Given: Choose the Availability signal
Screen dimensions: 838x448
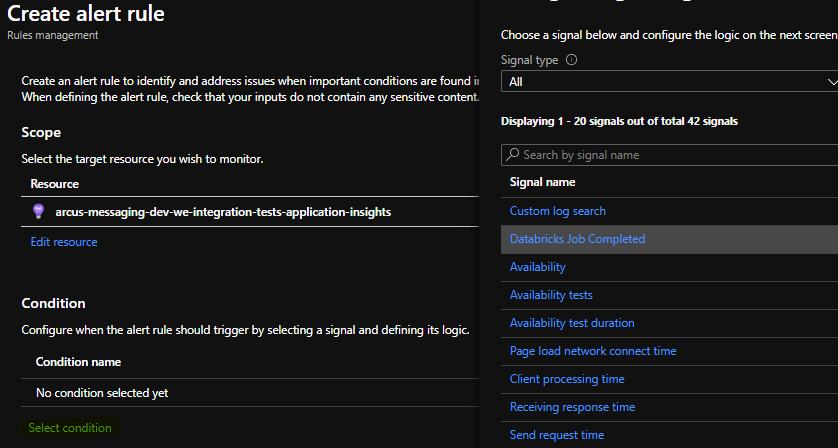Looking at the screenshot, I should click(537, 267).
